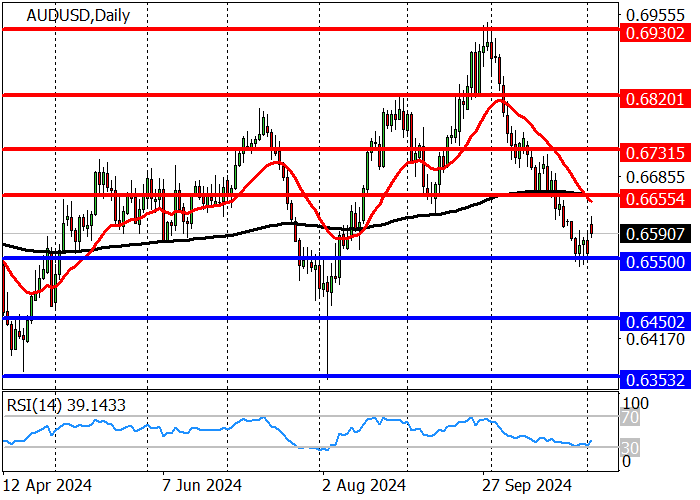Click the 0.66855 price scale value
This screenshot has width=700, height=500.
click(655, 178)
